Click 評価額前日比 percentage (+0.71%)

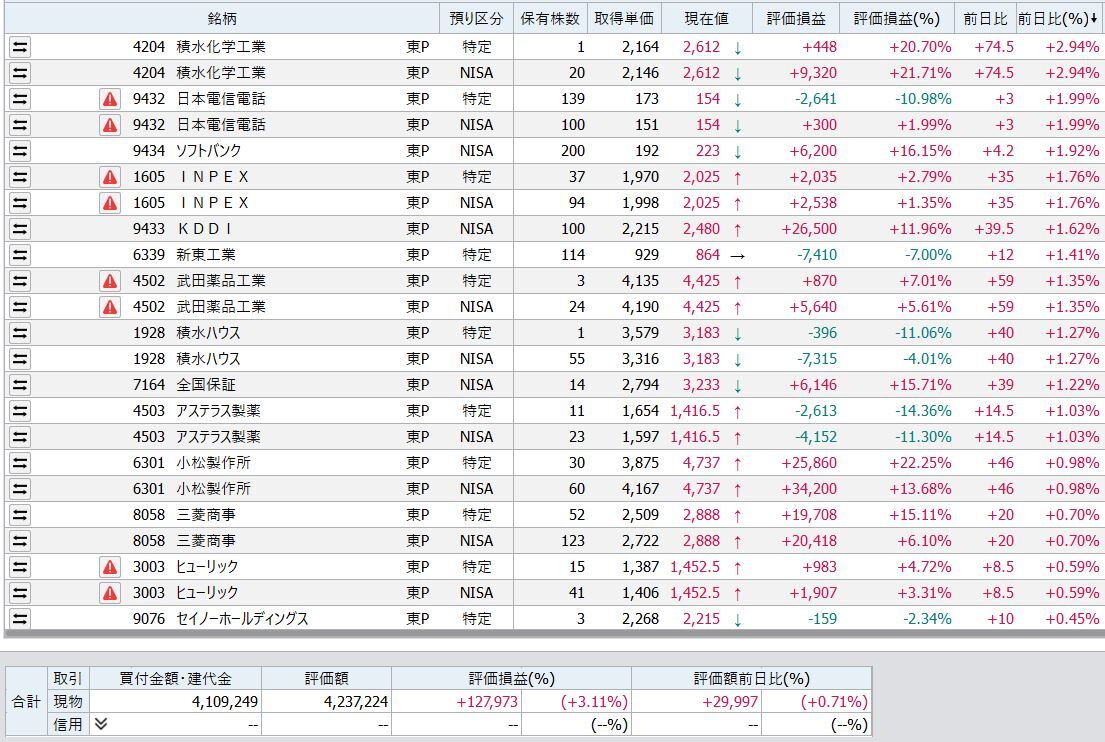[x=834, y=702]
